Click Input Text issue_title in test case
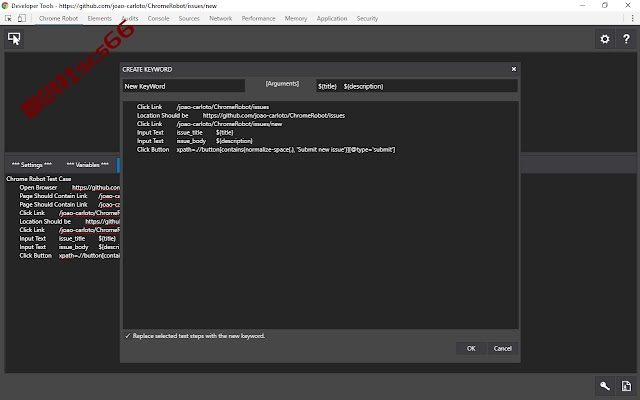Image resolution: width=640 pixels, height=400 pixels. [x=68, y=239]
